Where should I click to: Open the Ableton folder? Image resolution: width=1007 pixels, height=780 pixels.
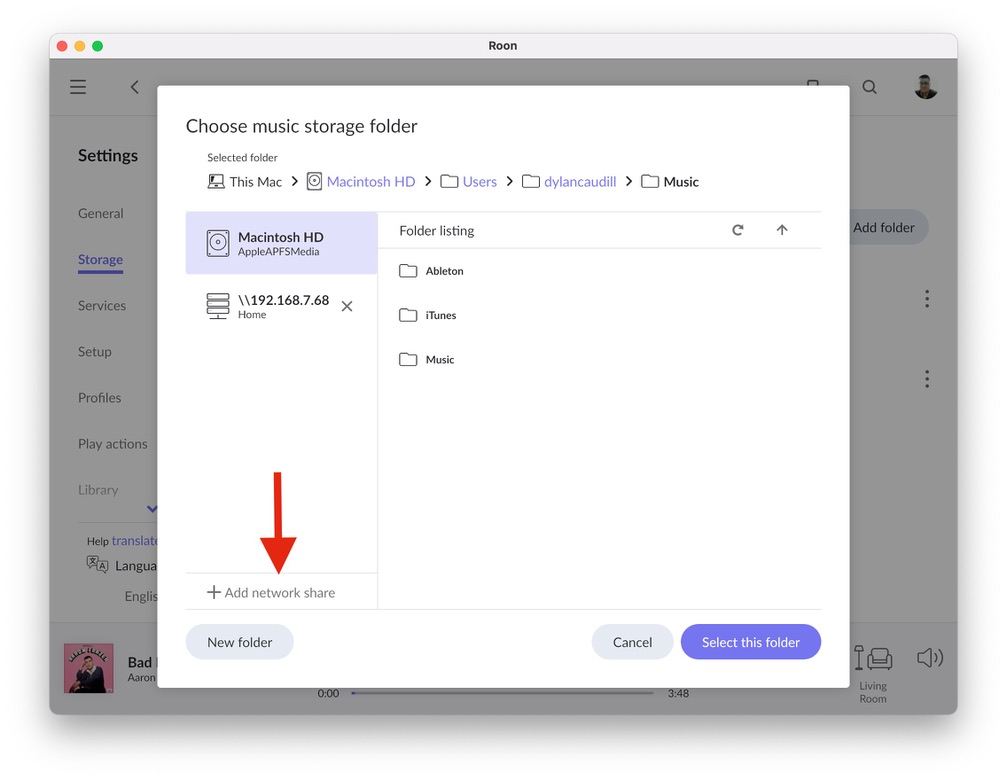(x=431, y=271)
